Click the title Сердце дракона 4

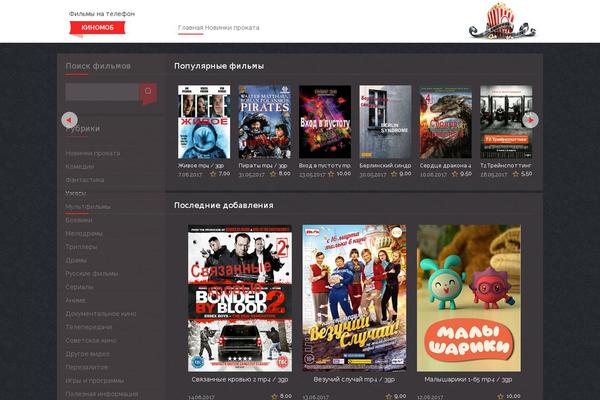(x=445, y=166)
